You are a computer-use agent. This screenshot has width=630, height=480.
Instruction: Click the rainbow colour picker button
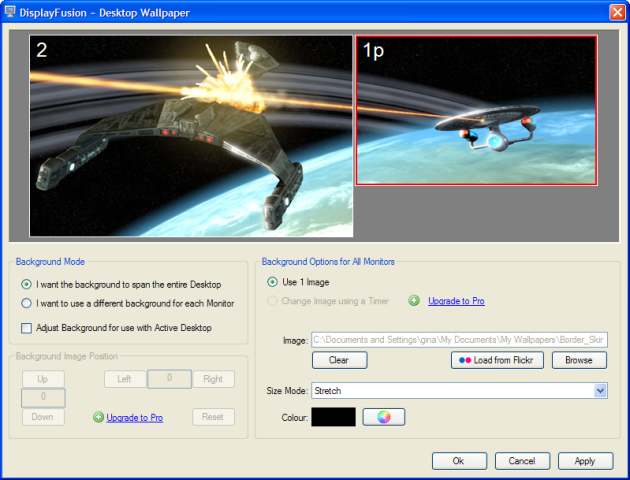[x=384, y=417]
